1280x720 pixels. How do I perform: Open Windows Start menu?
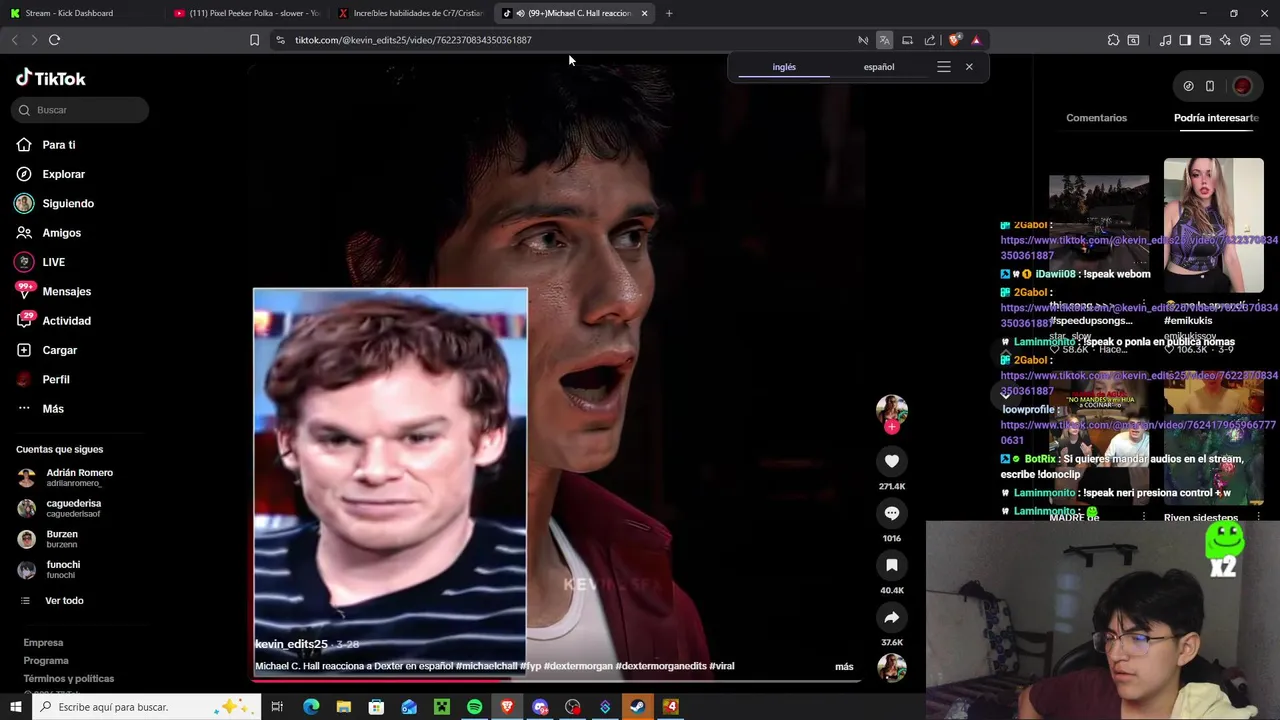(x=15, y=707)
